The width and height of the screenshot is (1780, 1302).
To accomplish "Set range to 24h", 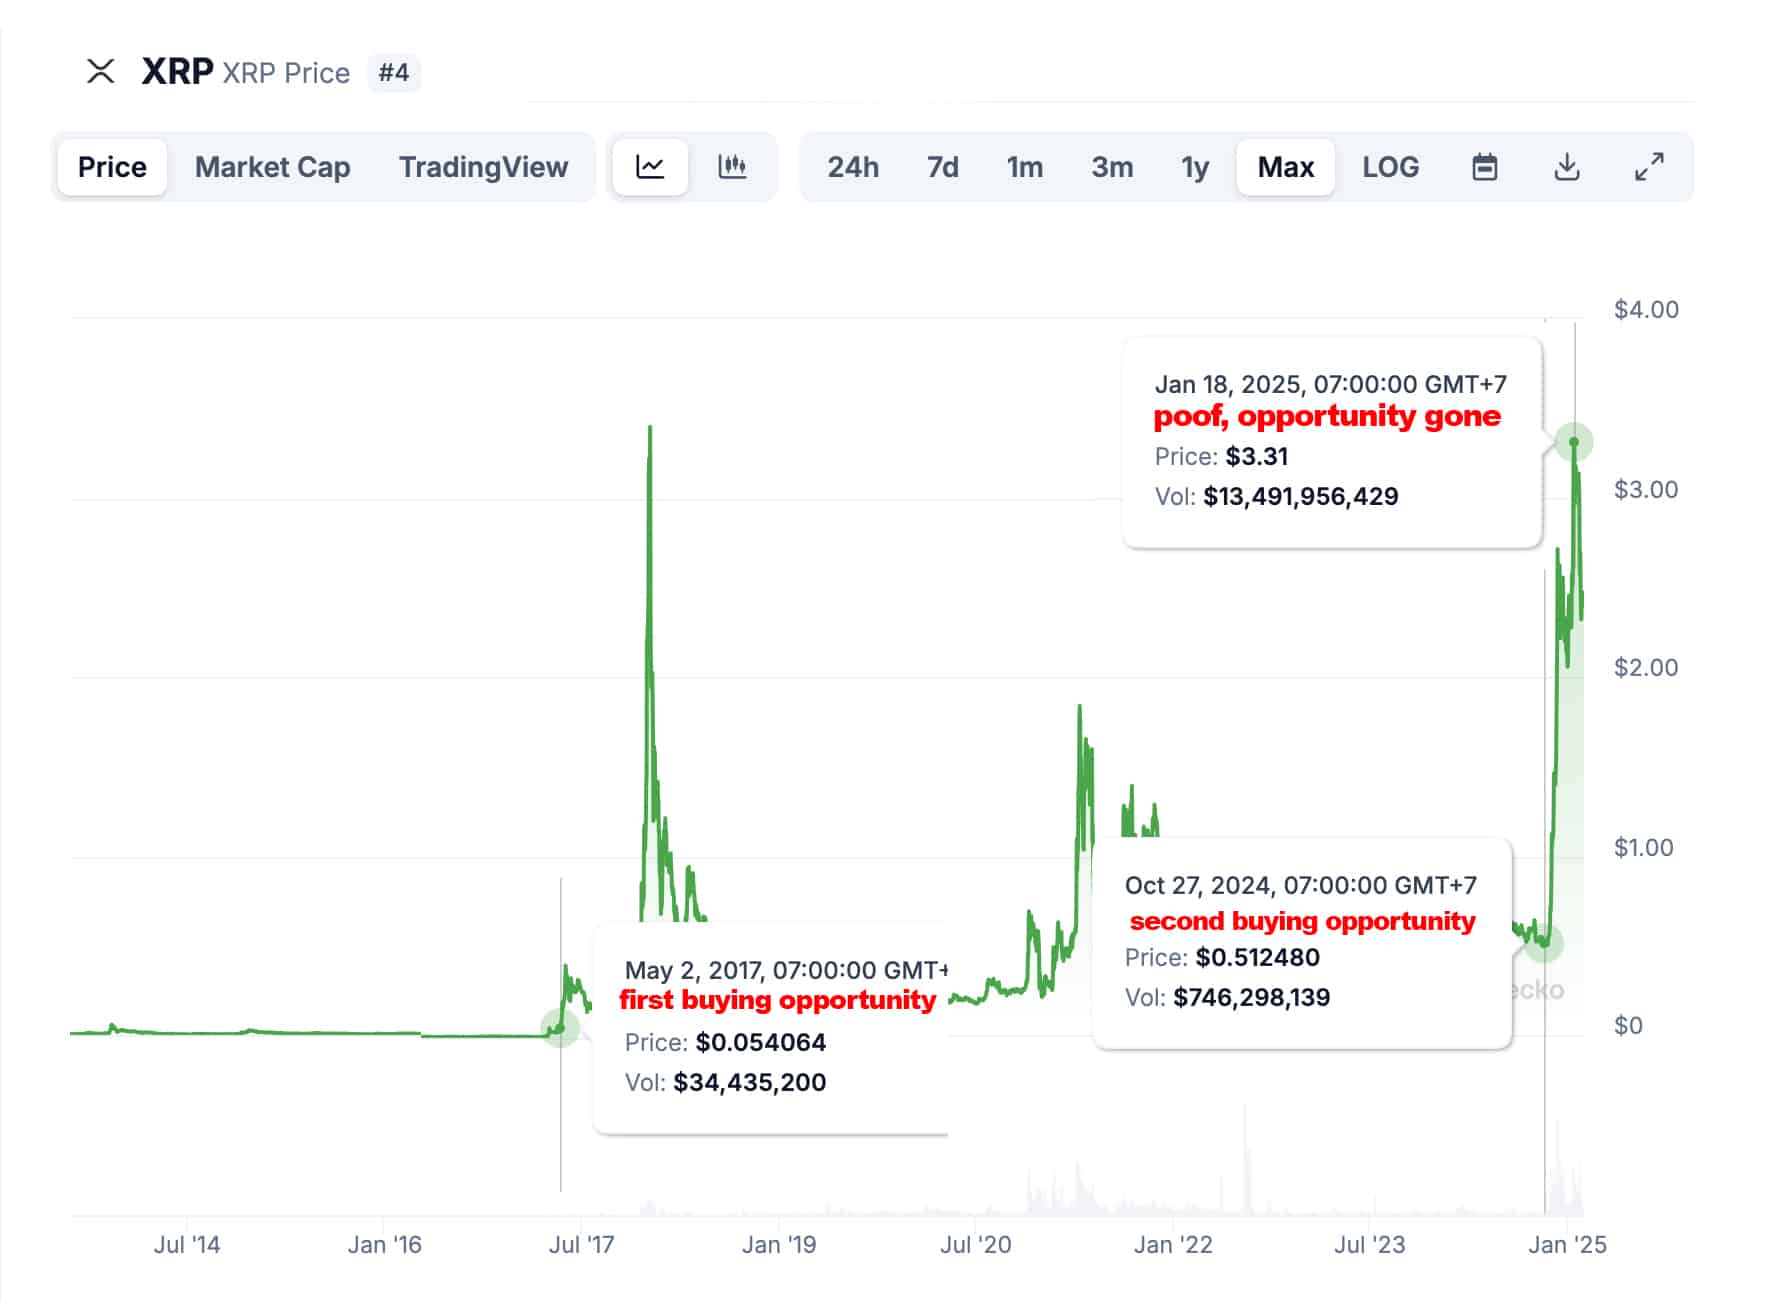I will (853, 167).
